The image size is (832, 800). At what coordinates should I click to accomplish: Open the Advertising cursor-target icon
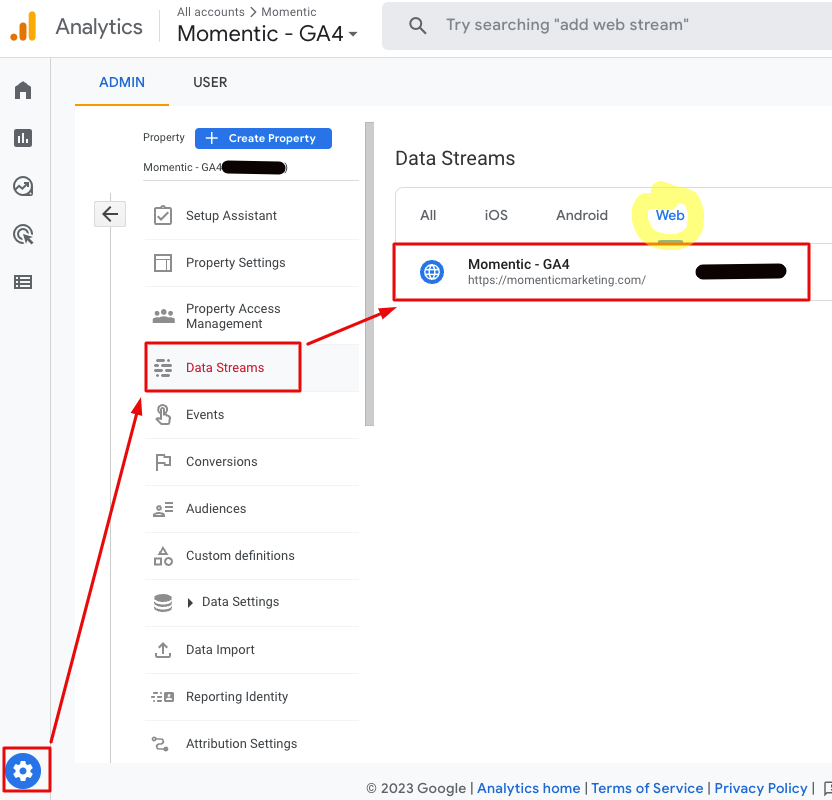[23, 234]
